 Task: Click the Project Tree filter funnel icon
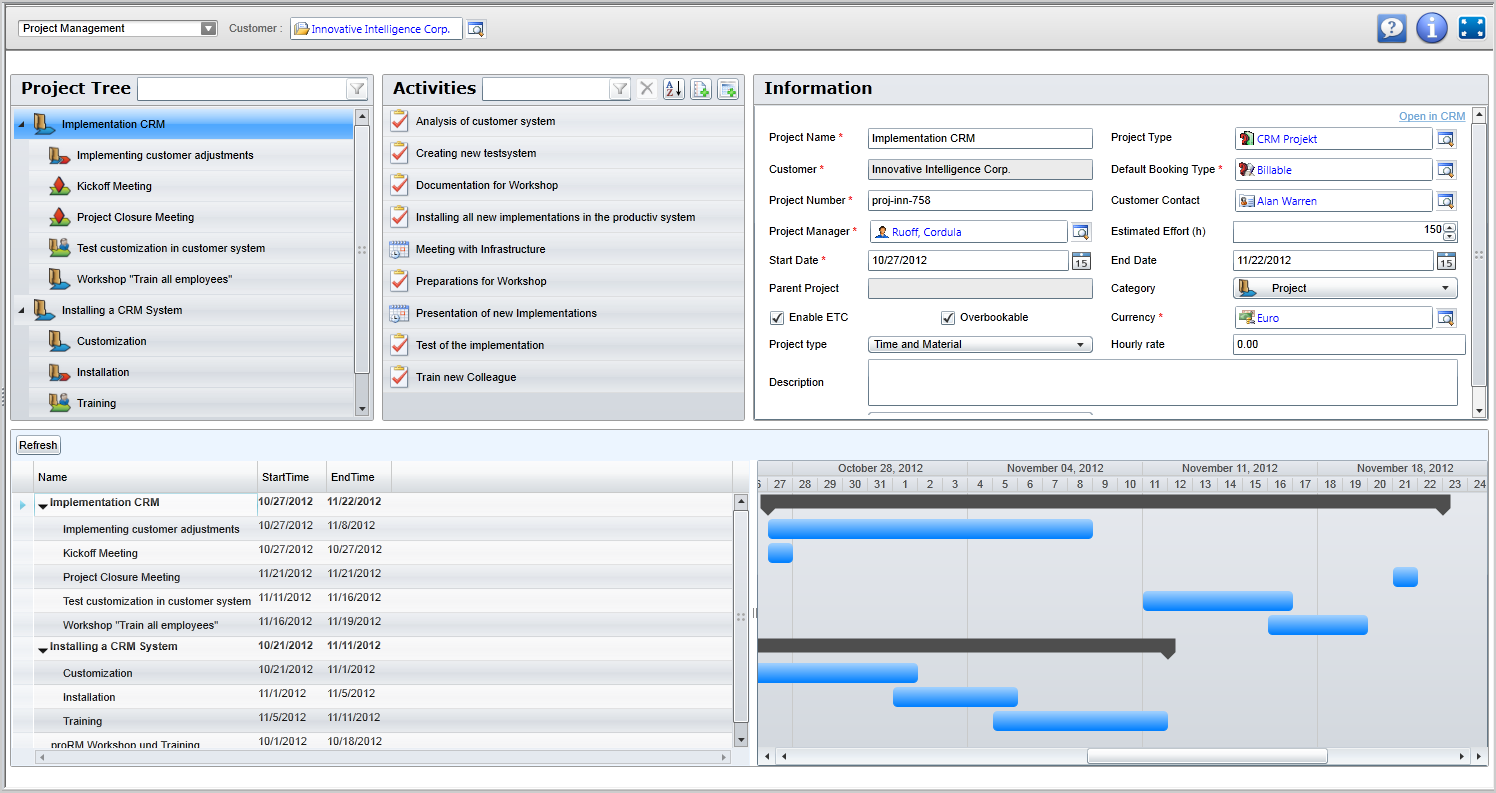click(x=357, y=89)
